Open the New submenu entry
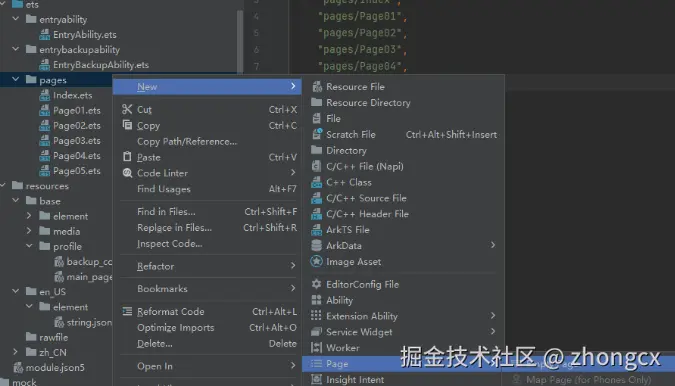 (x=207, y=86)
